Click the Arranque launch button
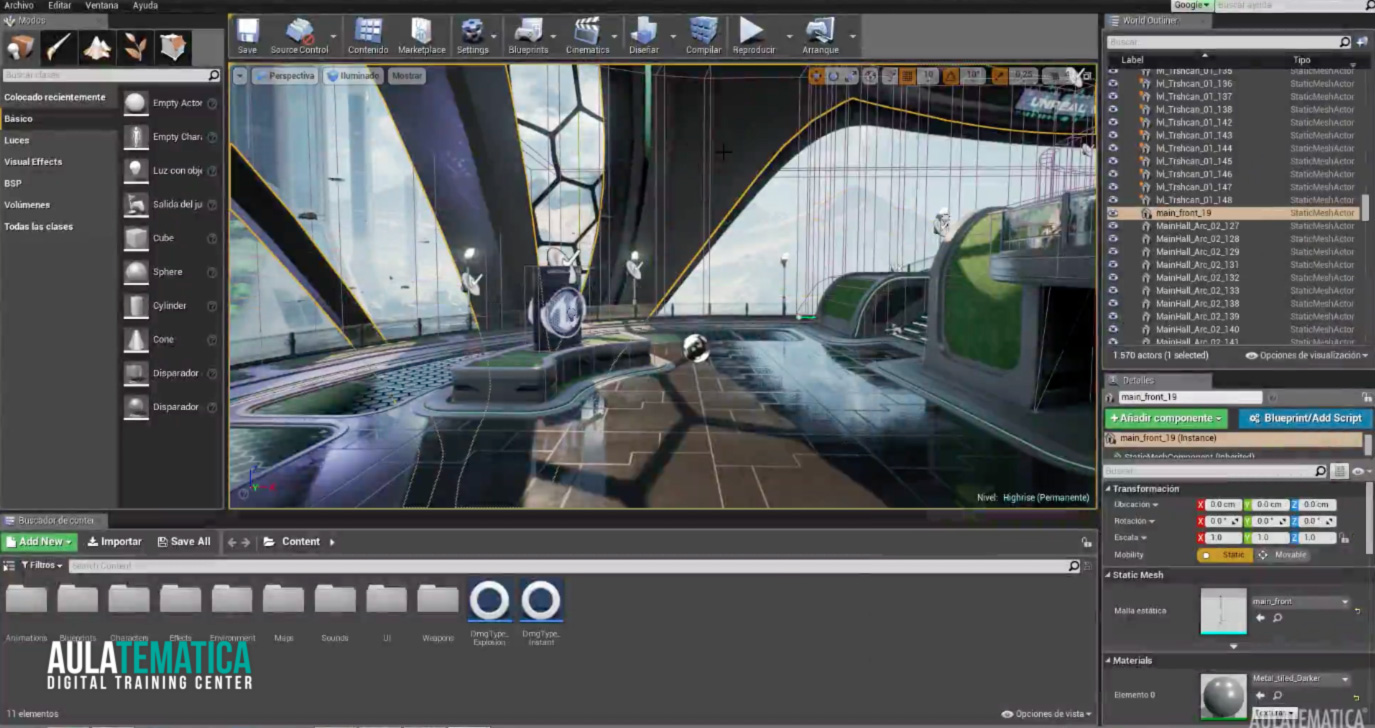The width and height of the screenshot is (1375, 728). click(820, 36)
